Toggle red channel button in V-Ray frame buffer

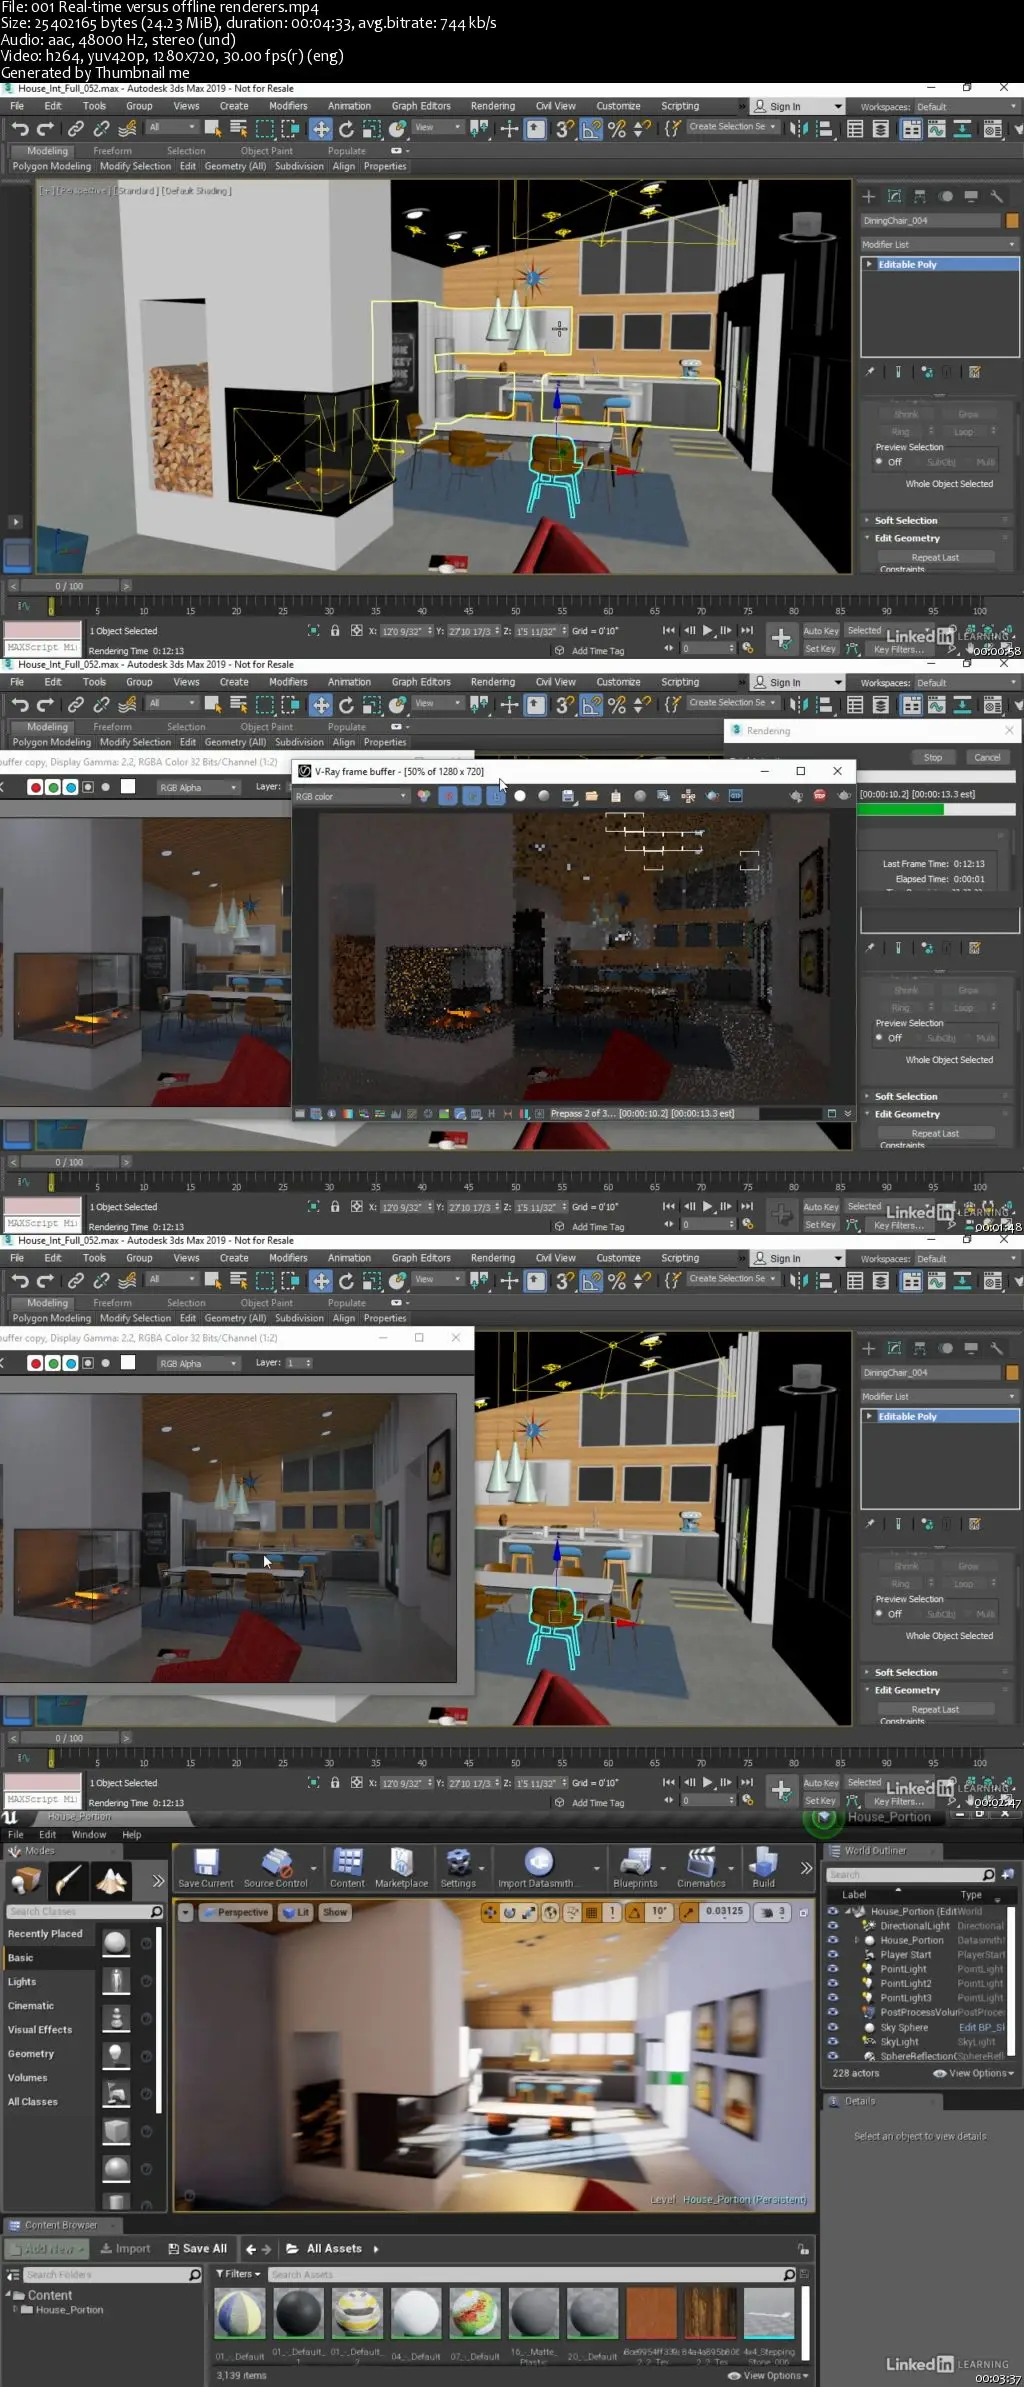pyautogui.click(x=448, y=796)
